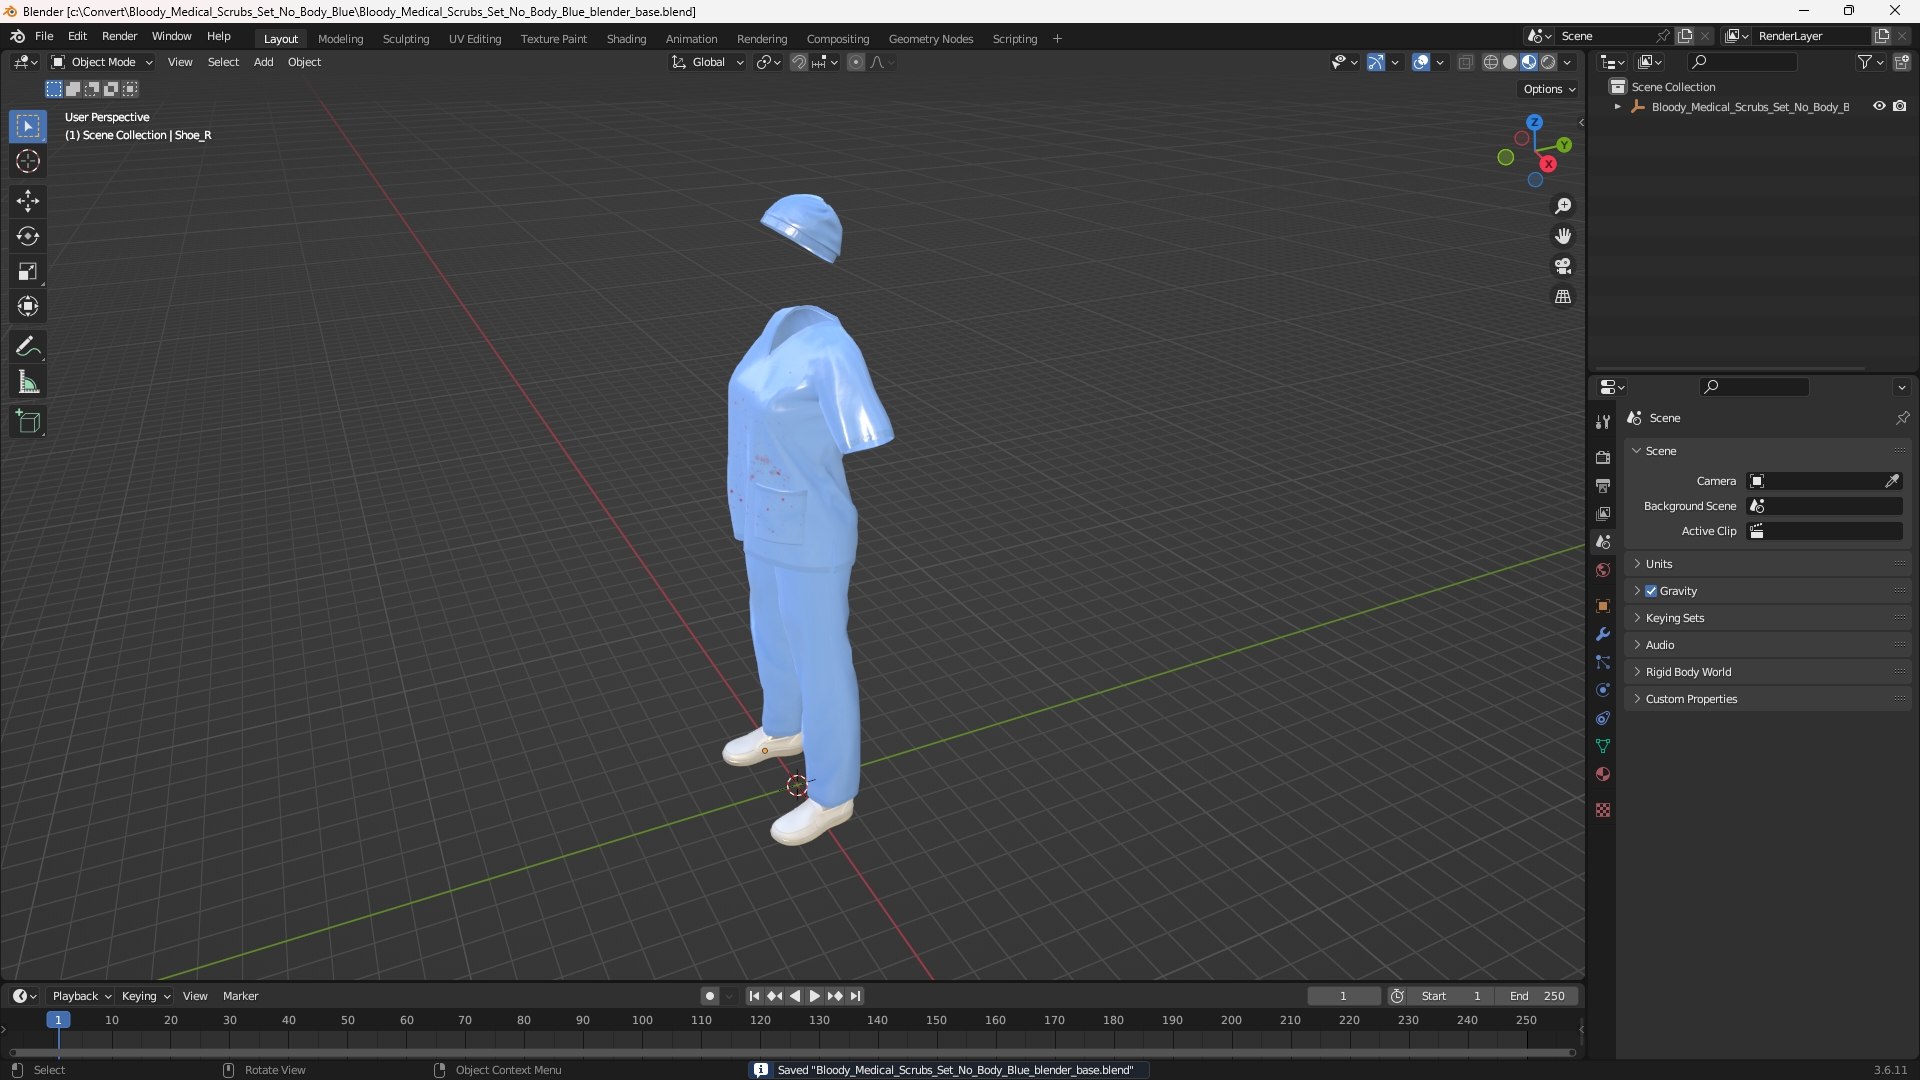Open the World properties tab
The width and height of the screenshot is (1920, 1080).
point(1603,570)
